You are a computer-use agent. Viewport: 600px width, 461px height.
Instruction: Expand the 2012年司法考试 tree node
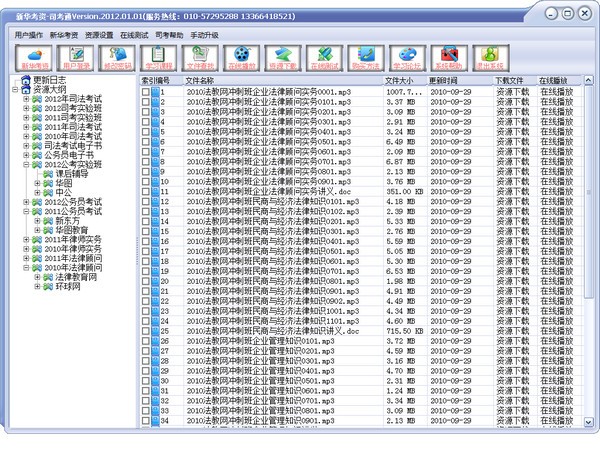click(x=26, y=96)
